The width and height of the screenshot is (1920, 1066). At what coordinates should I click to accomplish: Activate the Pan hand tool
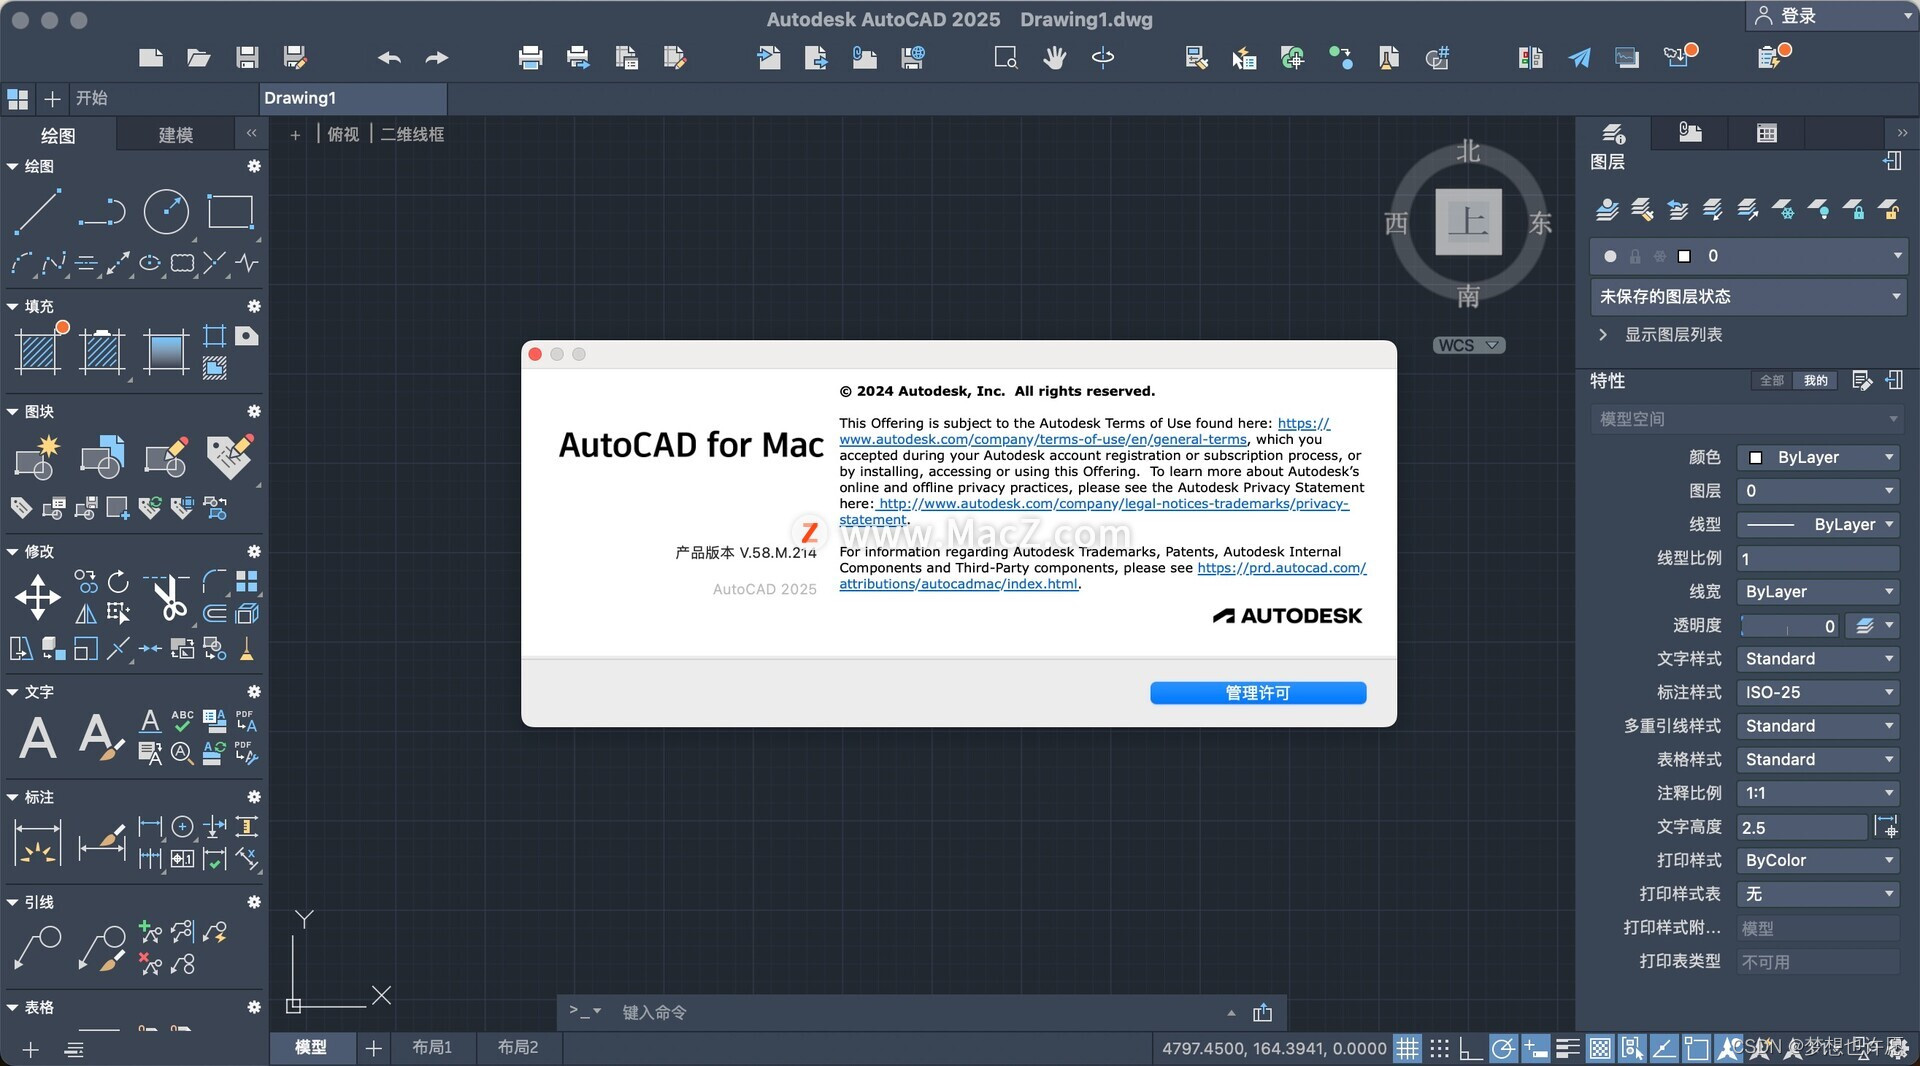[x=1054, y=58]
